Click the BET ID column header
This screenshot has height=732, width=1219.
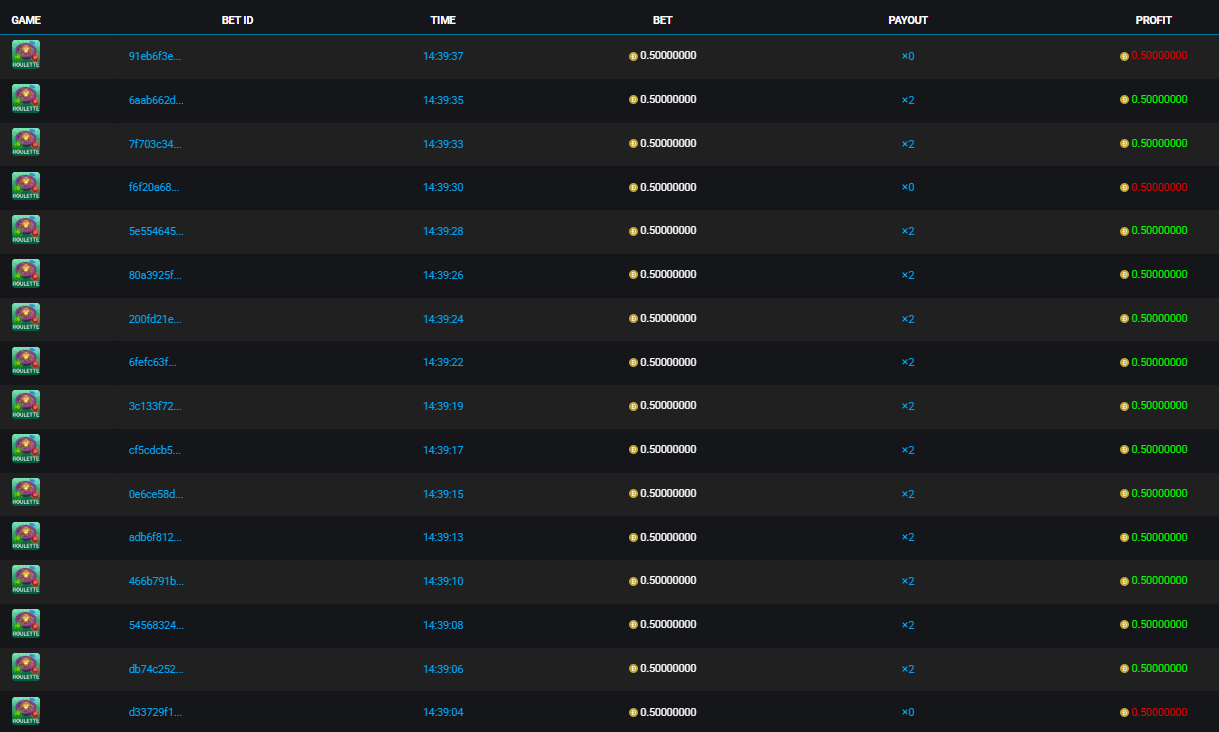[238, 20]
